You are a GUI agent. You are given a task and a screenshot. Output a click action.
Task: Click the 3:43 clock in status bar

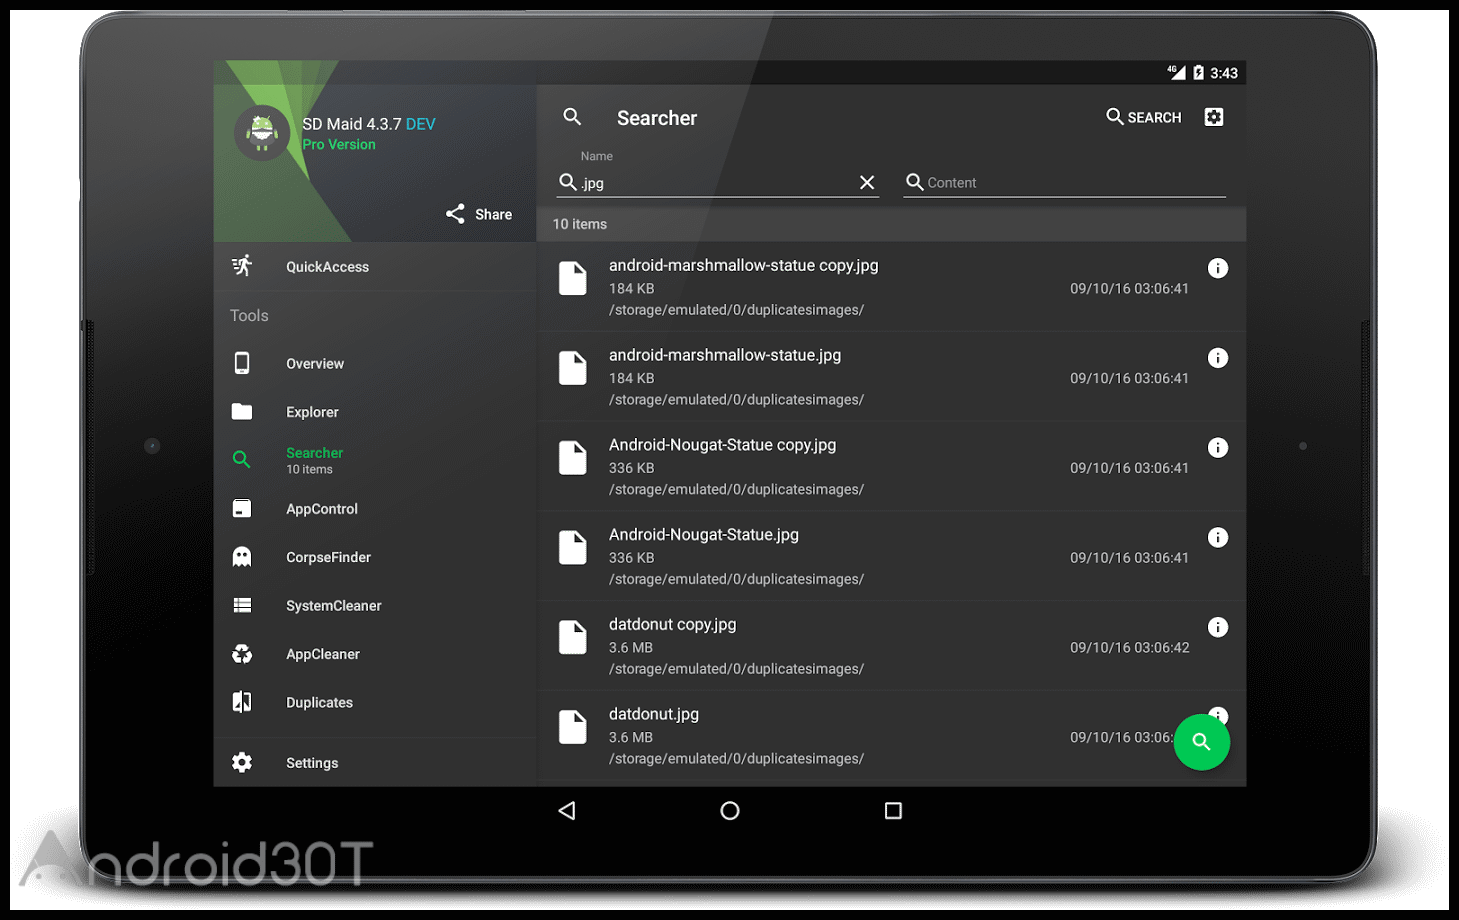pyautogui.click(x=1224, y=73)
